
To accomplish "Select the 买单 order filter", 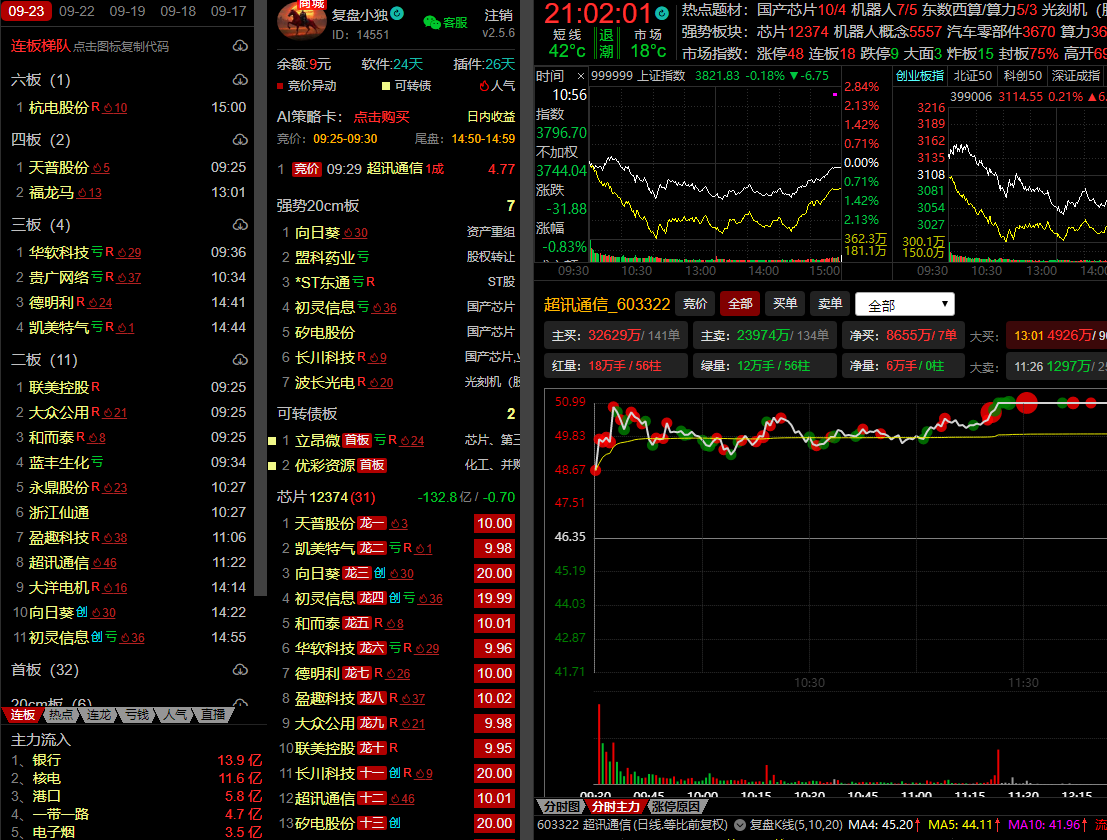I will tap(784, 304).
